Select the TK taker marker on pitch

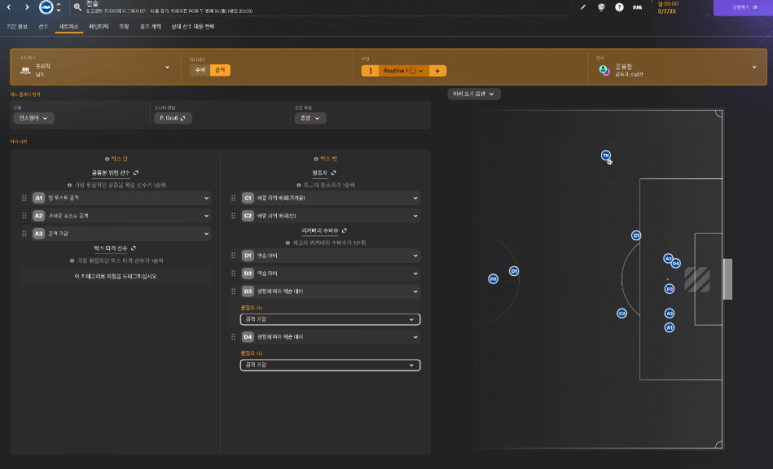[x=606, y=155]
